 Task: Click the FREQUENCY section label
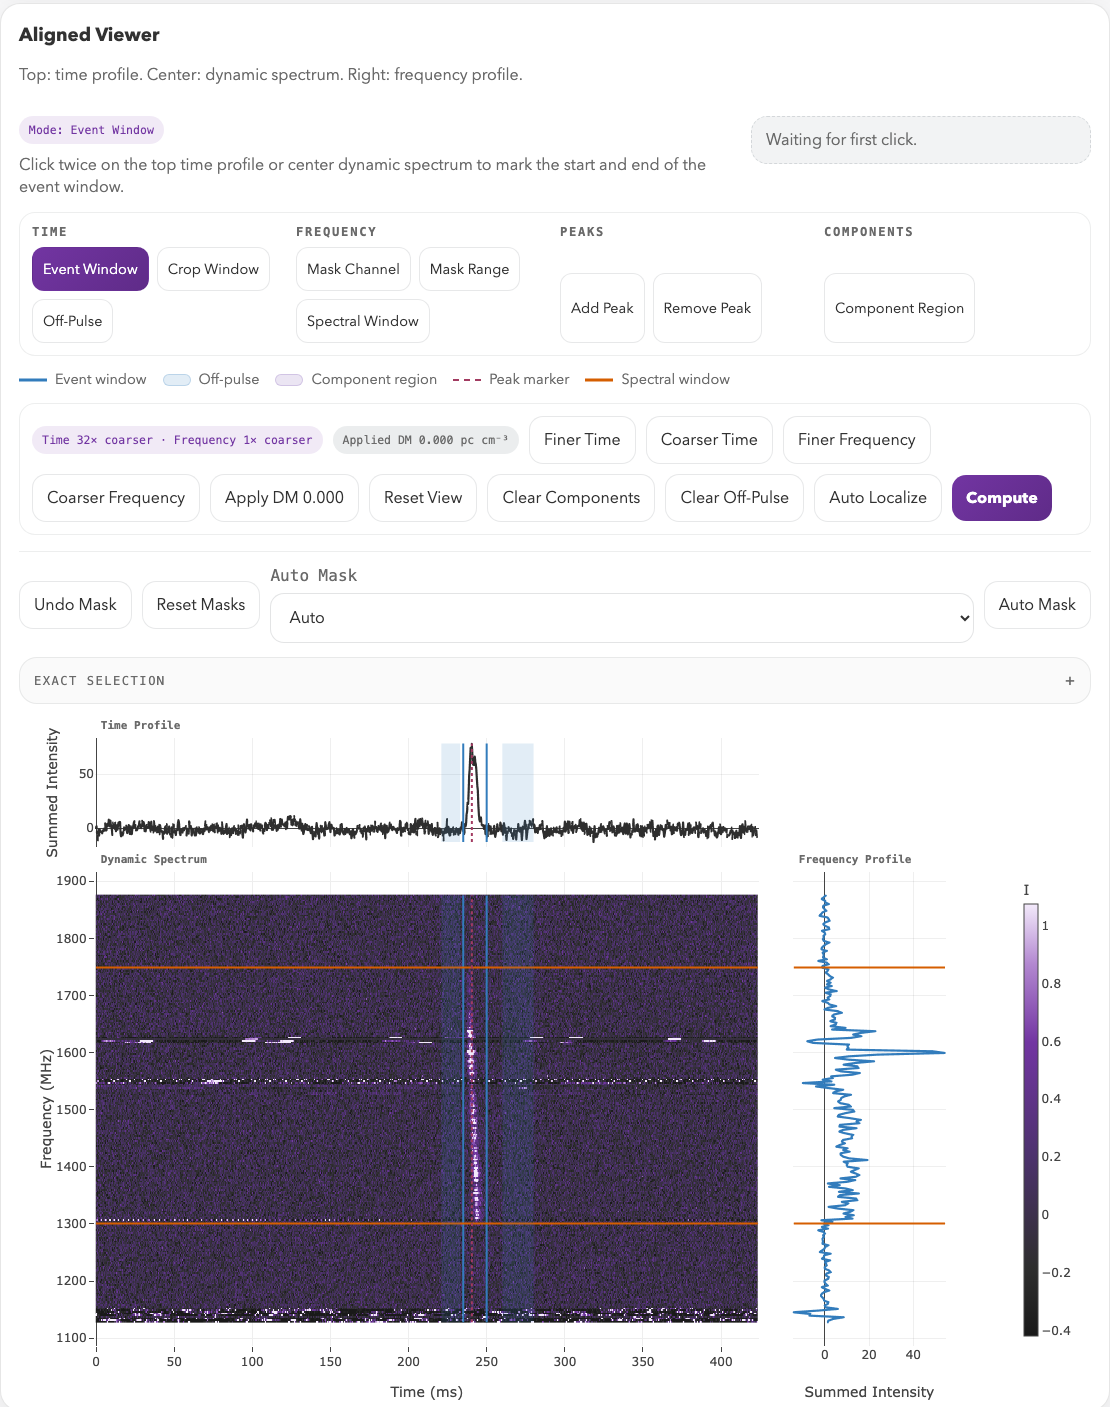(x=336, y=232)
